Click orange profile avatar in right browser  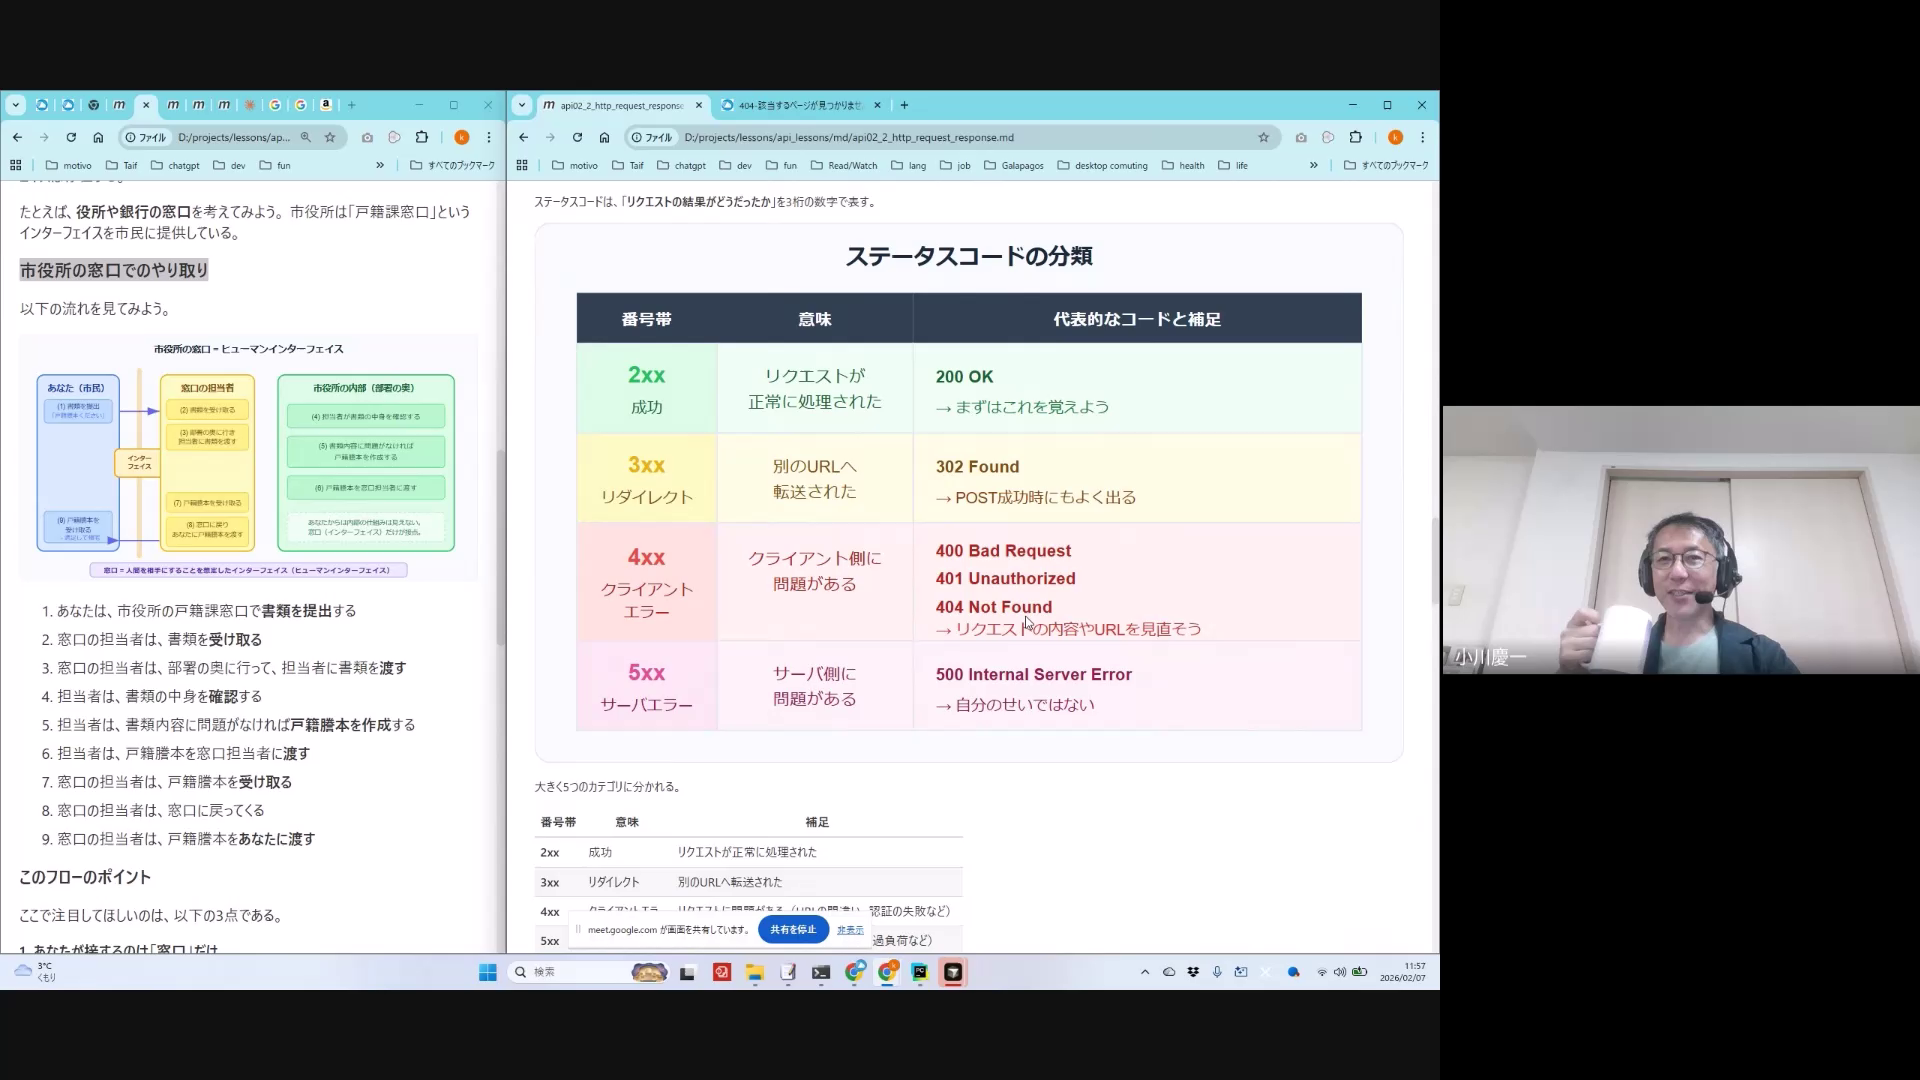(x=1395, y=137)
